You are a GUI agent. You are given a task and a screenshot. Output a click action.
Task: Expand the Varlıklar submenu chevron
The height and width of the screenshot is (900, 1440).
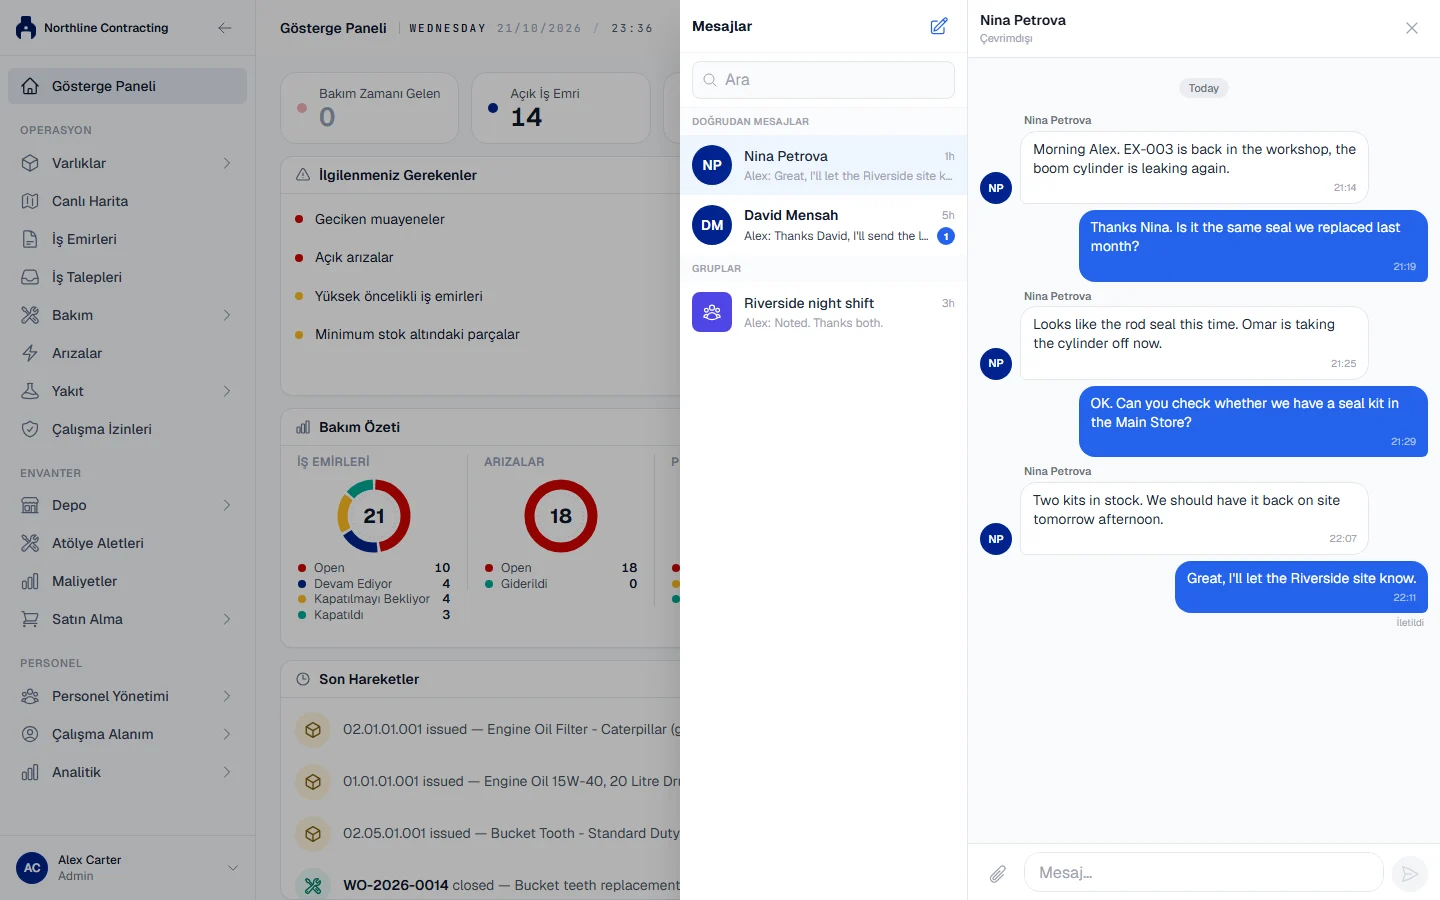pos(227,163)
